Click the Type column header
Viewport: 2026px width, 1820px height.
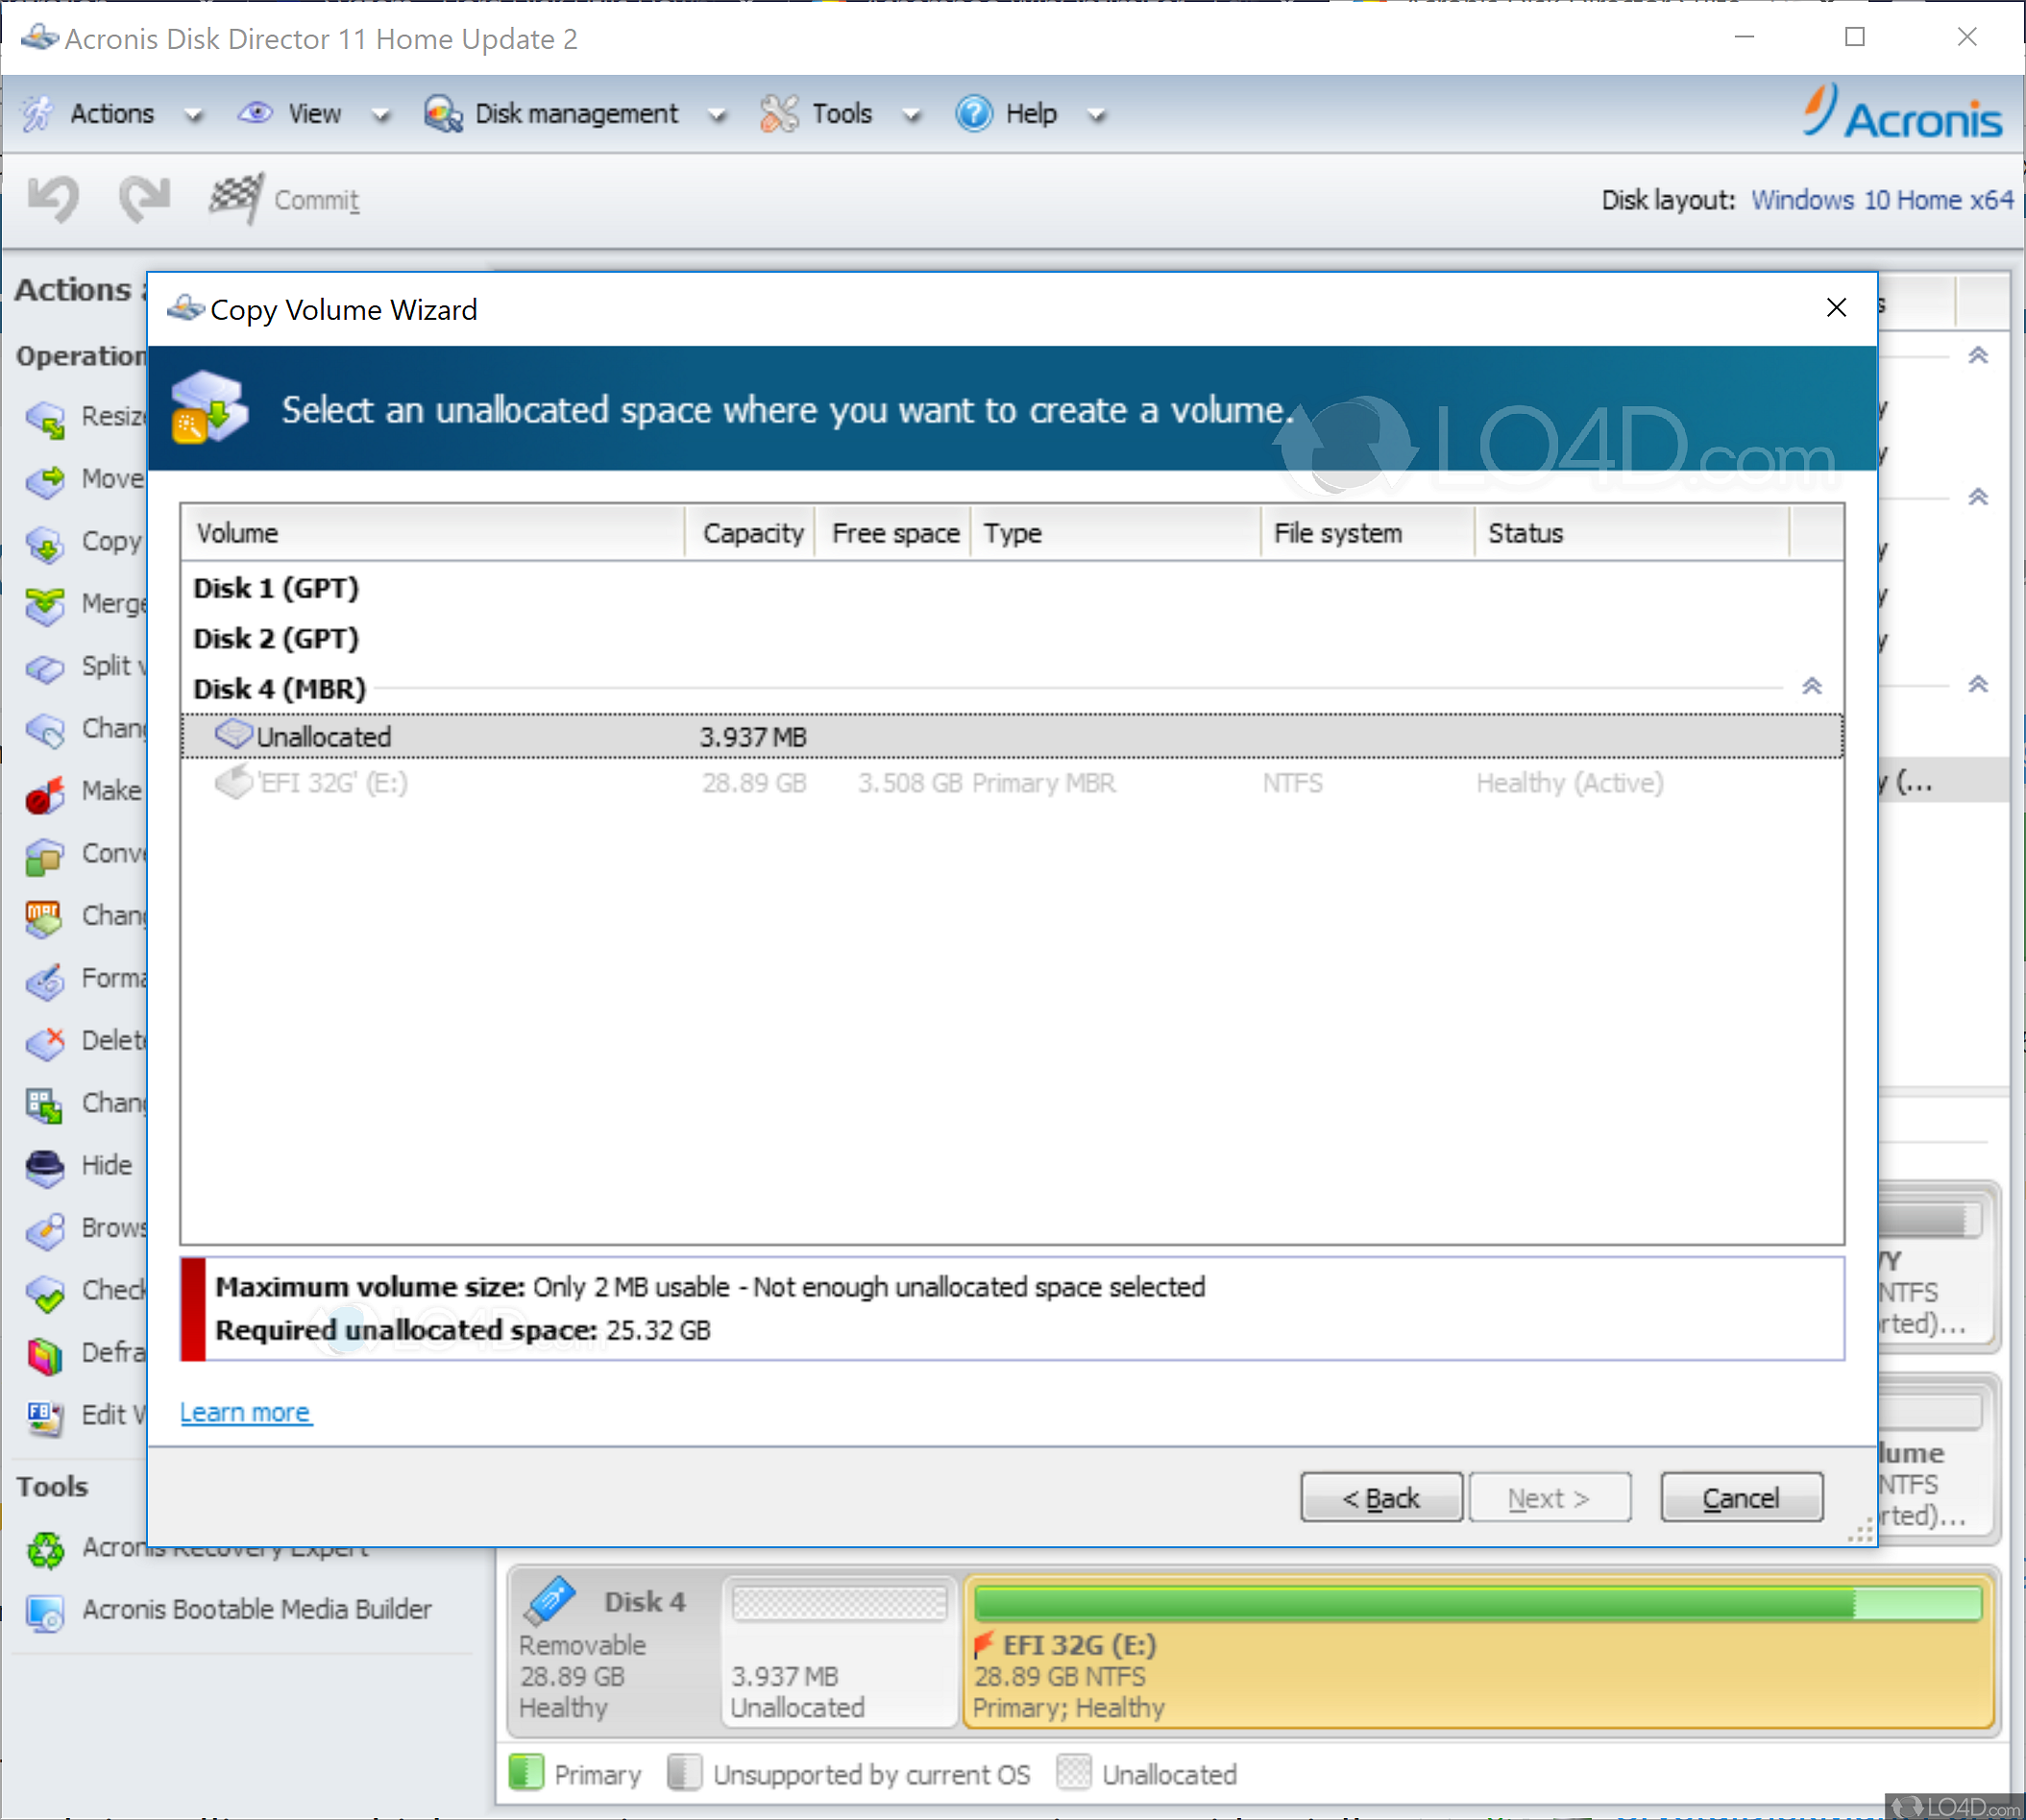[x=1116, y=533]
